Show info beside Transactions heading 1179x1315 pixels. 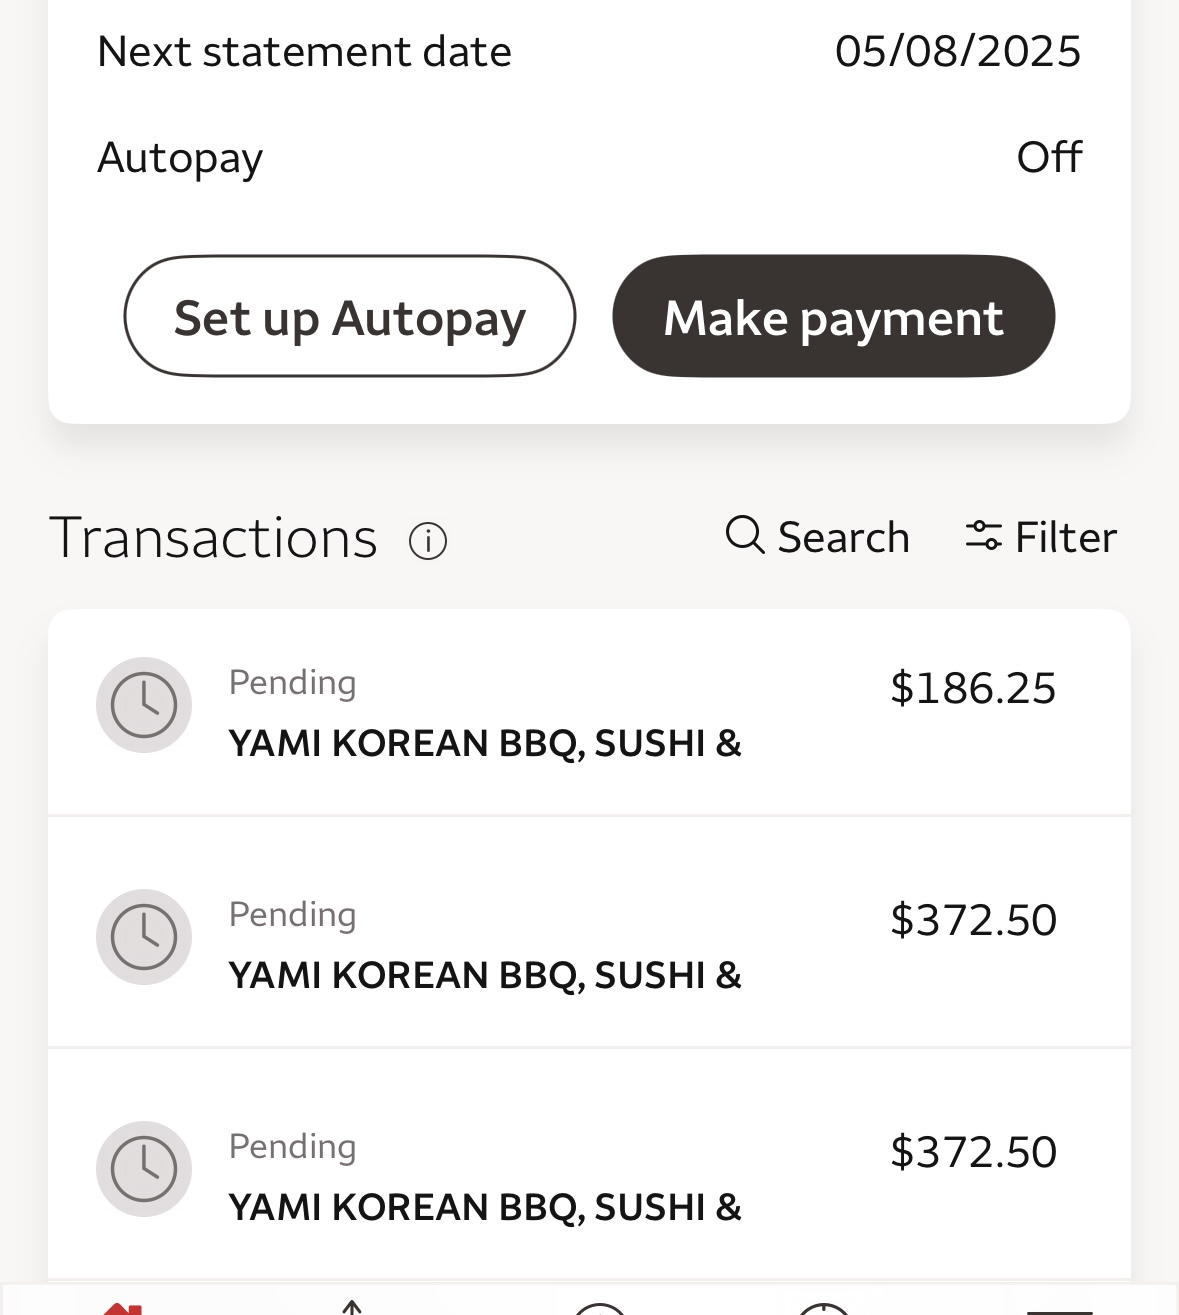pos(428,541)
